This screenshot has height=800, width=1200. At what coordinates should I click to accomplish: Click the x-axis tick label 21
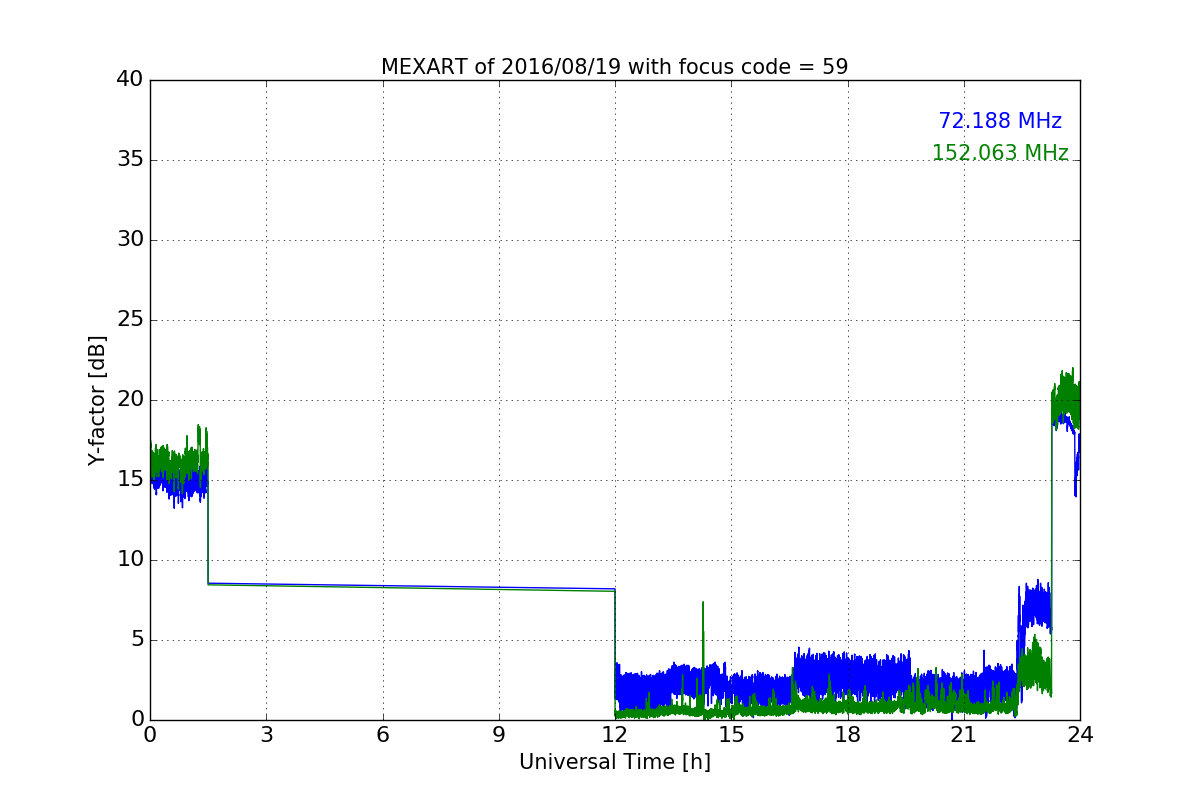tap(964, 735)
